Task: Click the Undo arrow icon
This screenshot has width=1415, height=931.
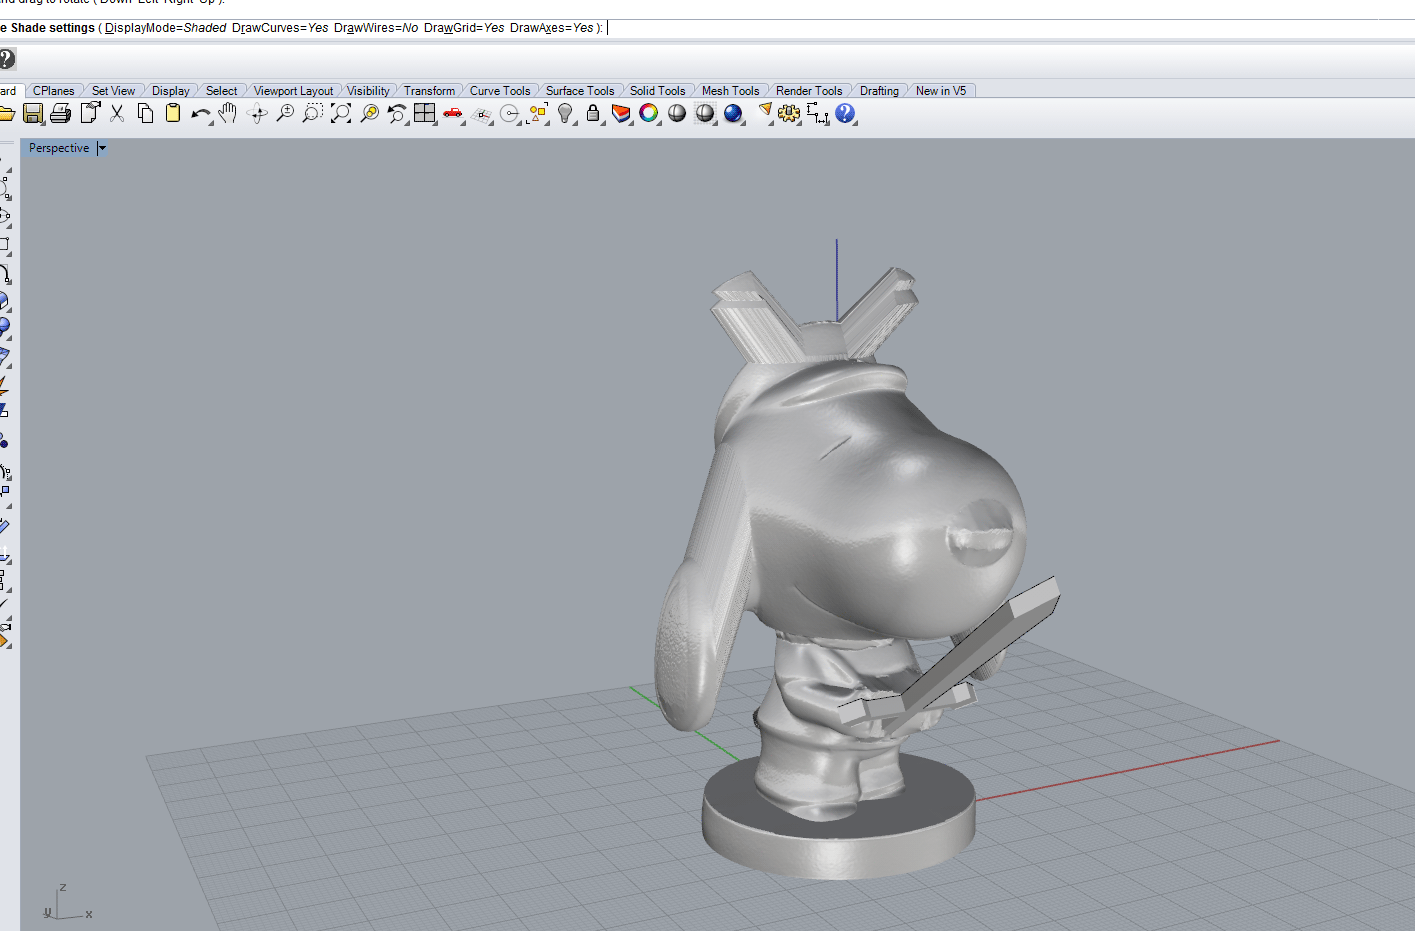Action: tap(201, 114)
